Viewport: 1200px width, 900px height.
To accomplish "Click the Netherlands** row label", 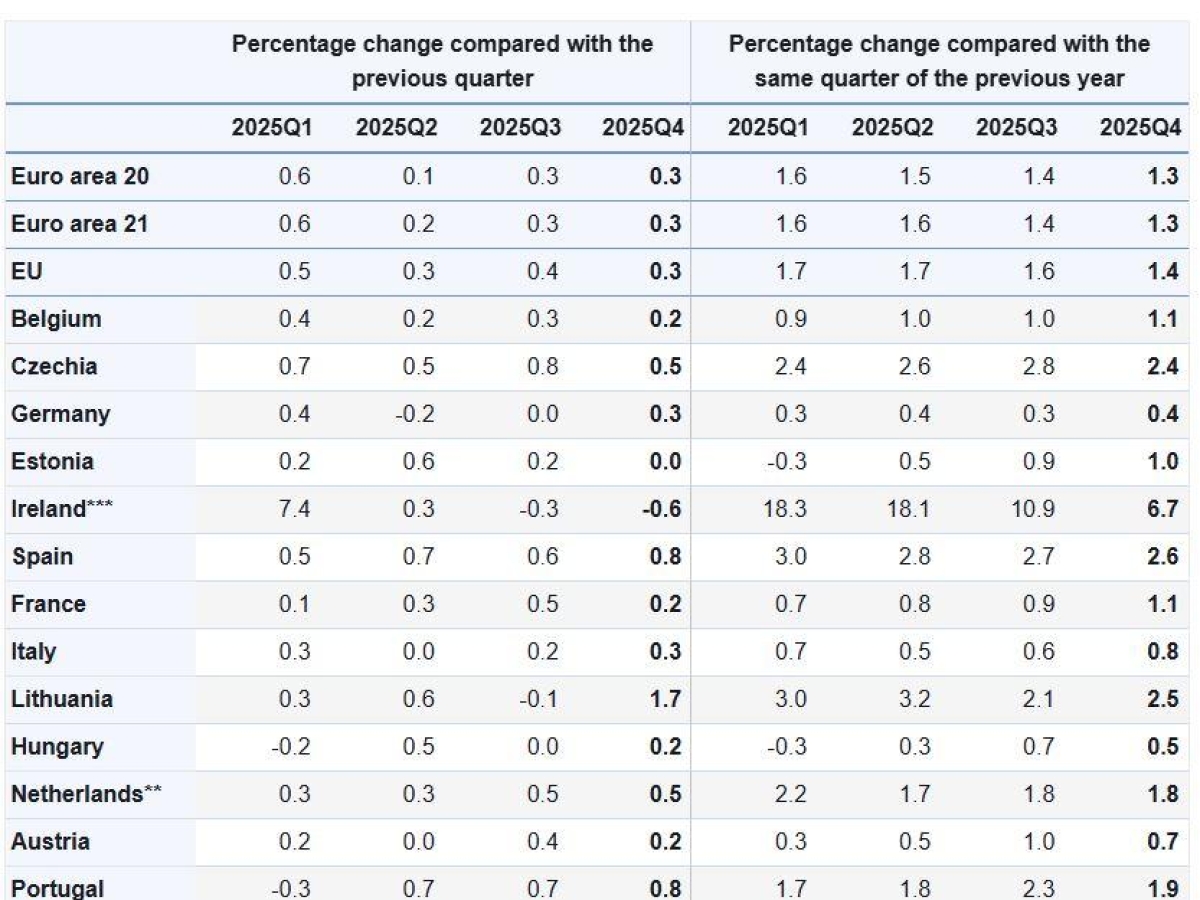I will pyautogui.click(x=87, y=794).
